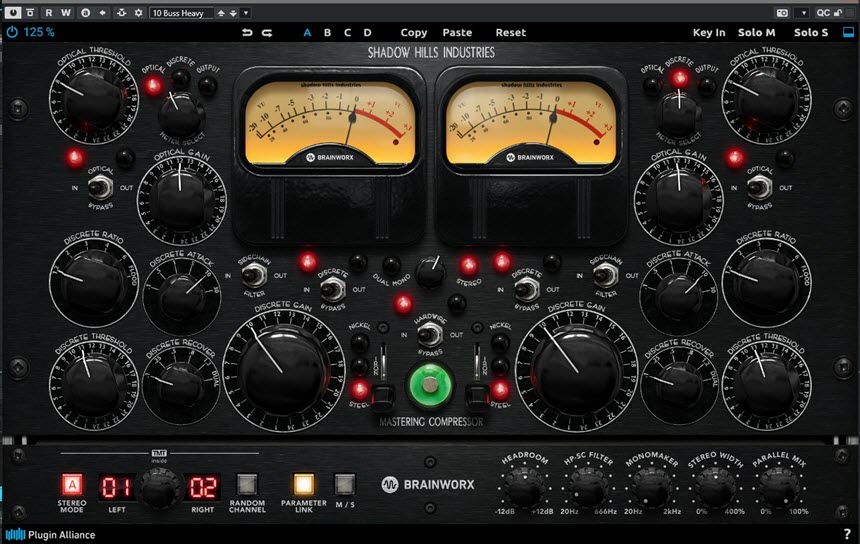Select settings bank C
Image resolution: width=860 pixels, height=544 pixels.
[347, 33]
